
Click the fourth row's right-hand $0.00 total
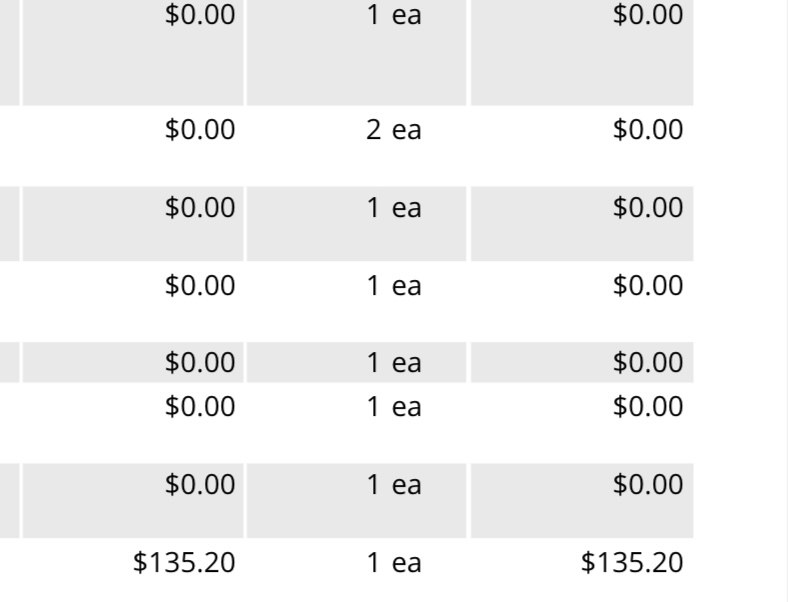(647, 286)
